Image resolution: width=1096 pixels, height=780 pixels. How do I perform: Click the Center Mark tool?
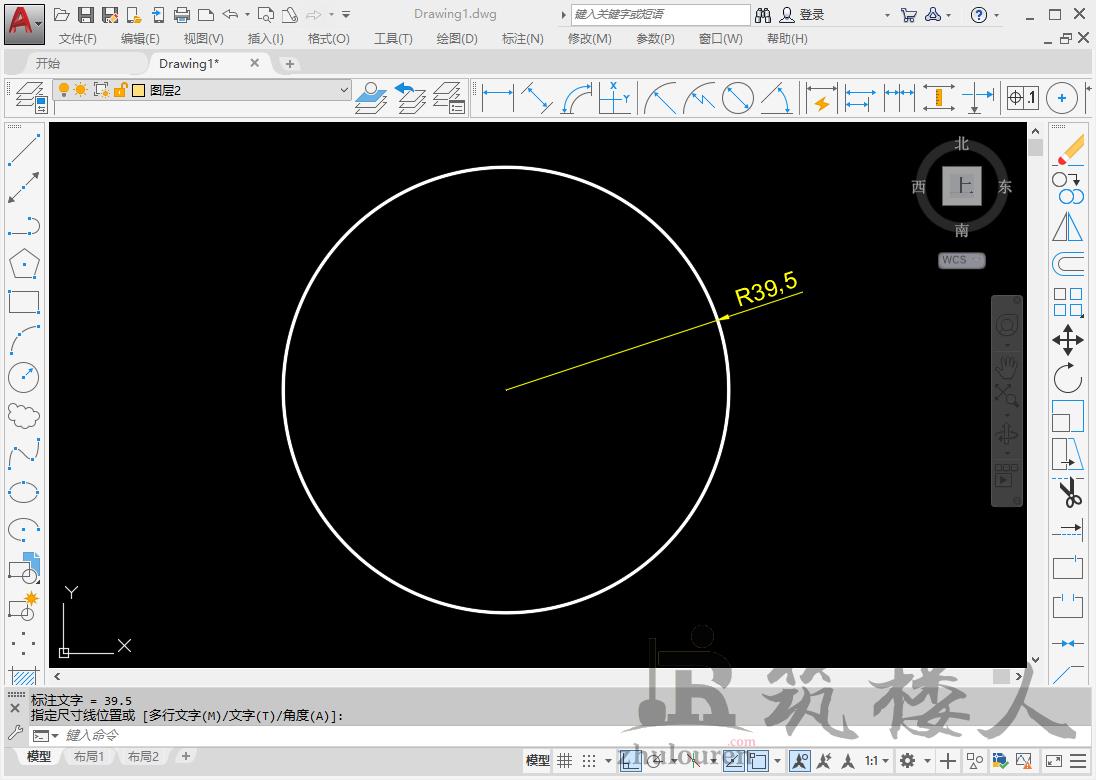pyautogui.click(x=1062, y=98)
